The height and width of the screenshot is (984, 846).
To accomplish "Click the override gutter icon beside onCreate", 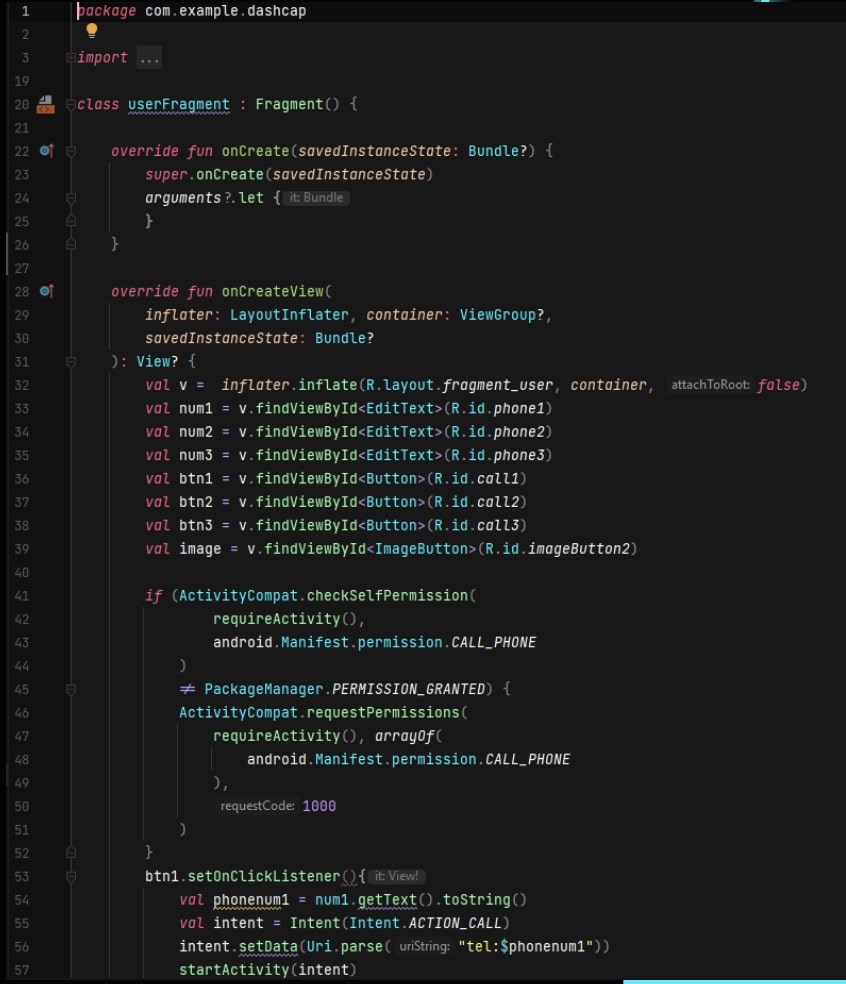I will 46,151.
